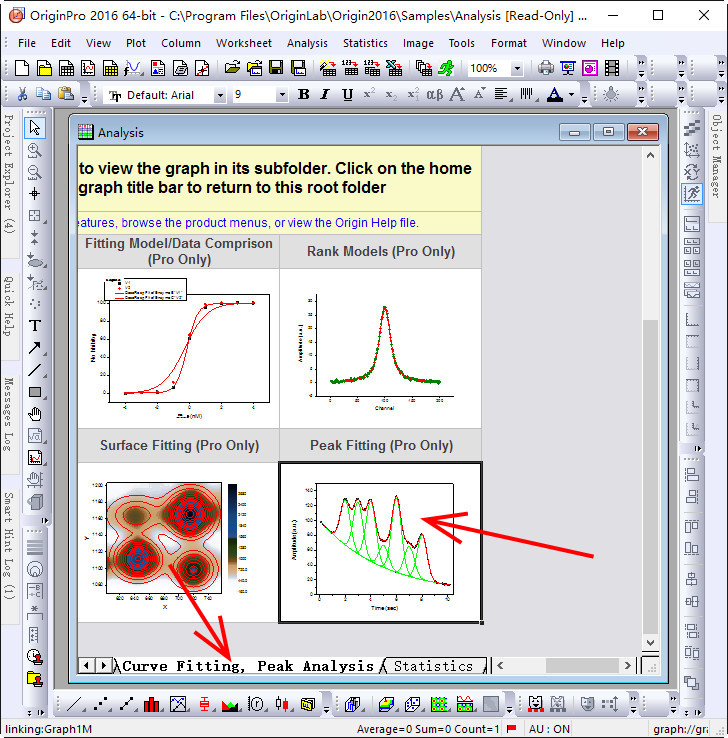The width and height of the screenshot is (728, 738).
Task: Open the Peak Fitting graph thumbnail
Action: 381,541
